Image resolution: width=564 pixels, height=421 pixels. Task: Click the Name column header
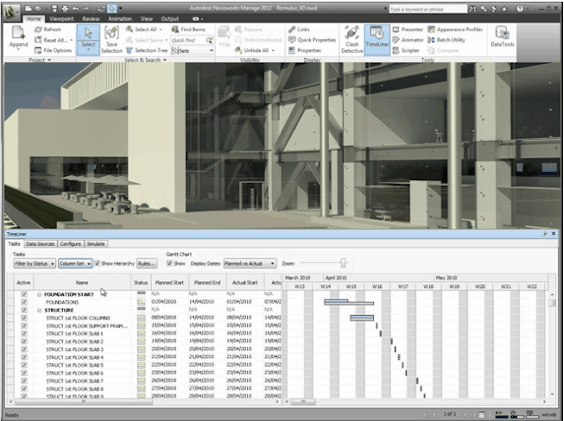tap(82, 282)
